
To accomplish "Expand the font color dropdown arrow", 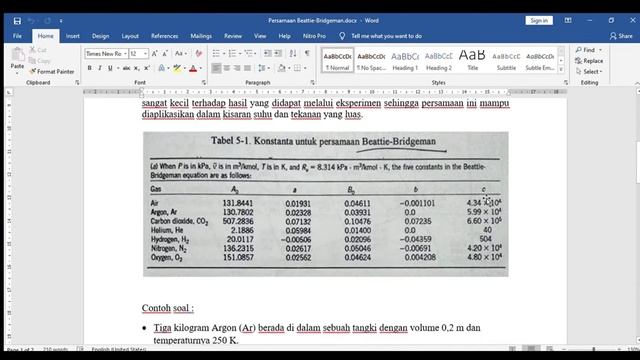I will point(200,68).
